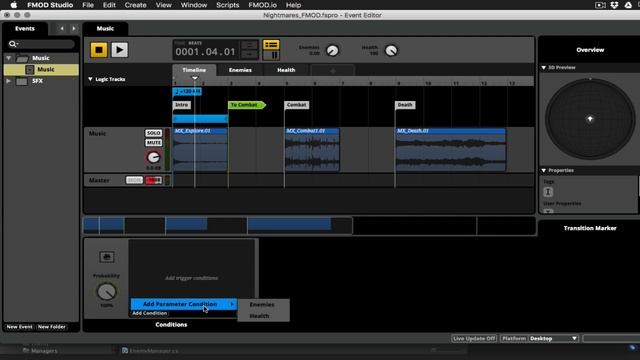Open the Apple menu
Screen dimensions: 640x360
tap(13, 5)
